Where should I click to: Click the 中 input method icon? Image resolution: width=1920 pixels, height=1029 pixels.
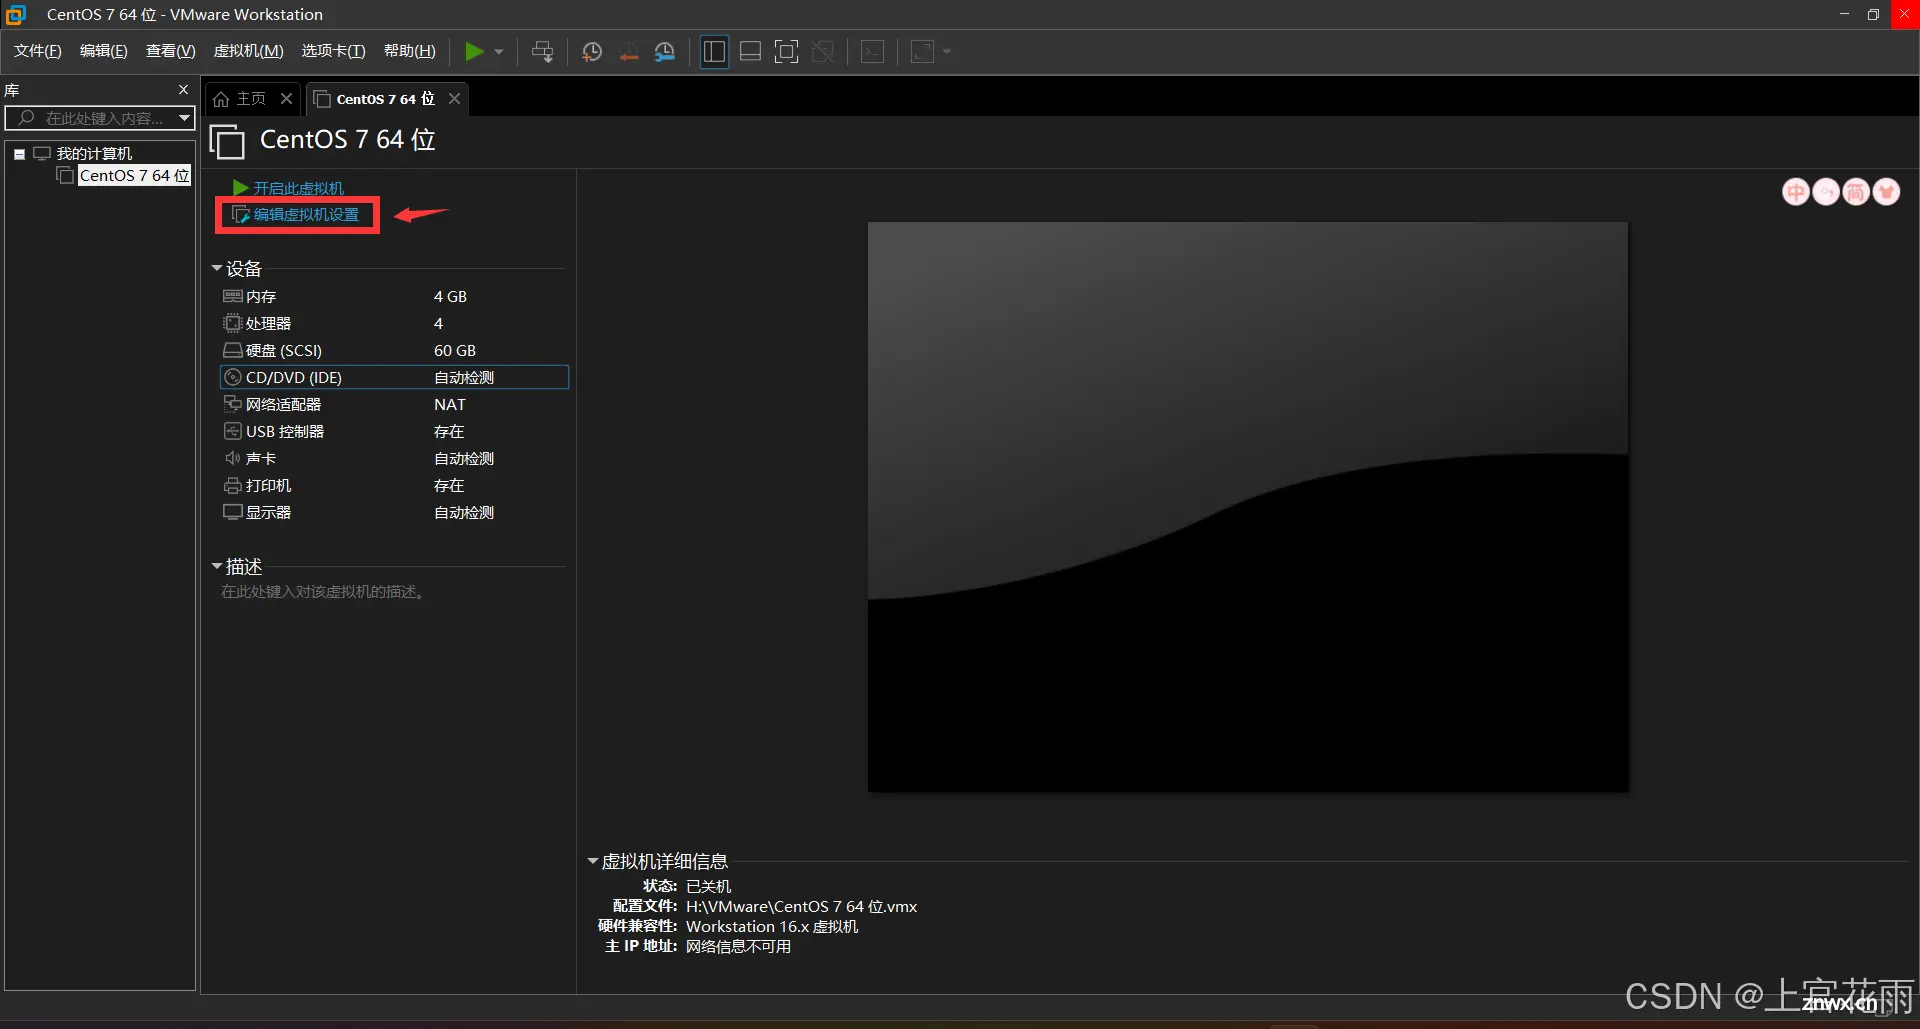tap(1796, 192)
